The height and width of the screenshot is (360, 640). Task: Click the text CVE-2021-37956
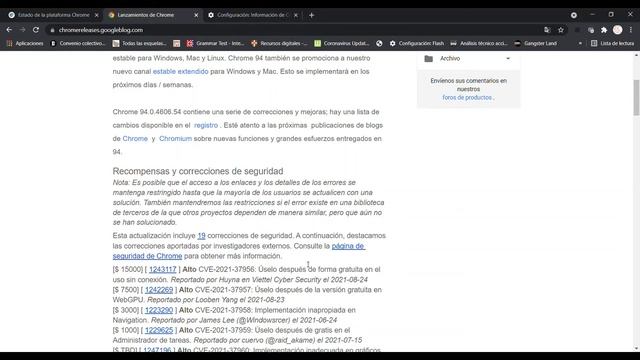tap(227, 269)
